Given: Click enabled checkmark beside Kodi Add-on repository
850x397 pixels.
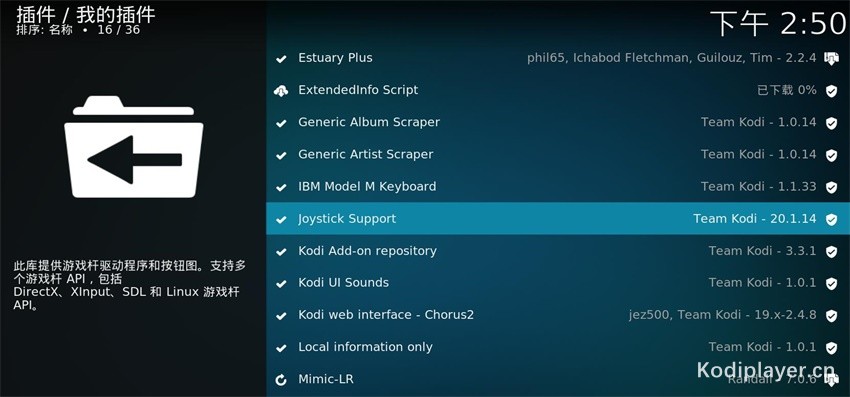Looking at the screenshot, I should pyautogui.click(x=281, y=252).
